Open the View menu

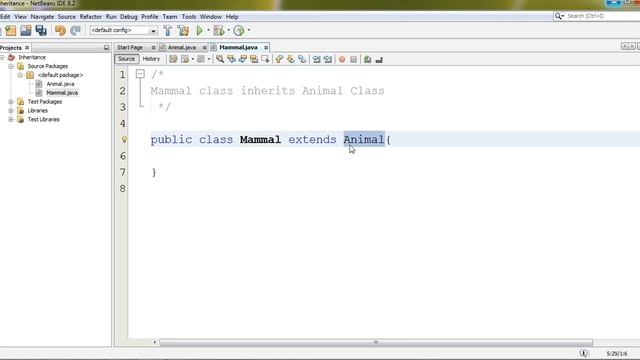click(x=20, y=17)
